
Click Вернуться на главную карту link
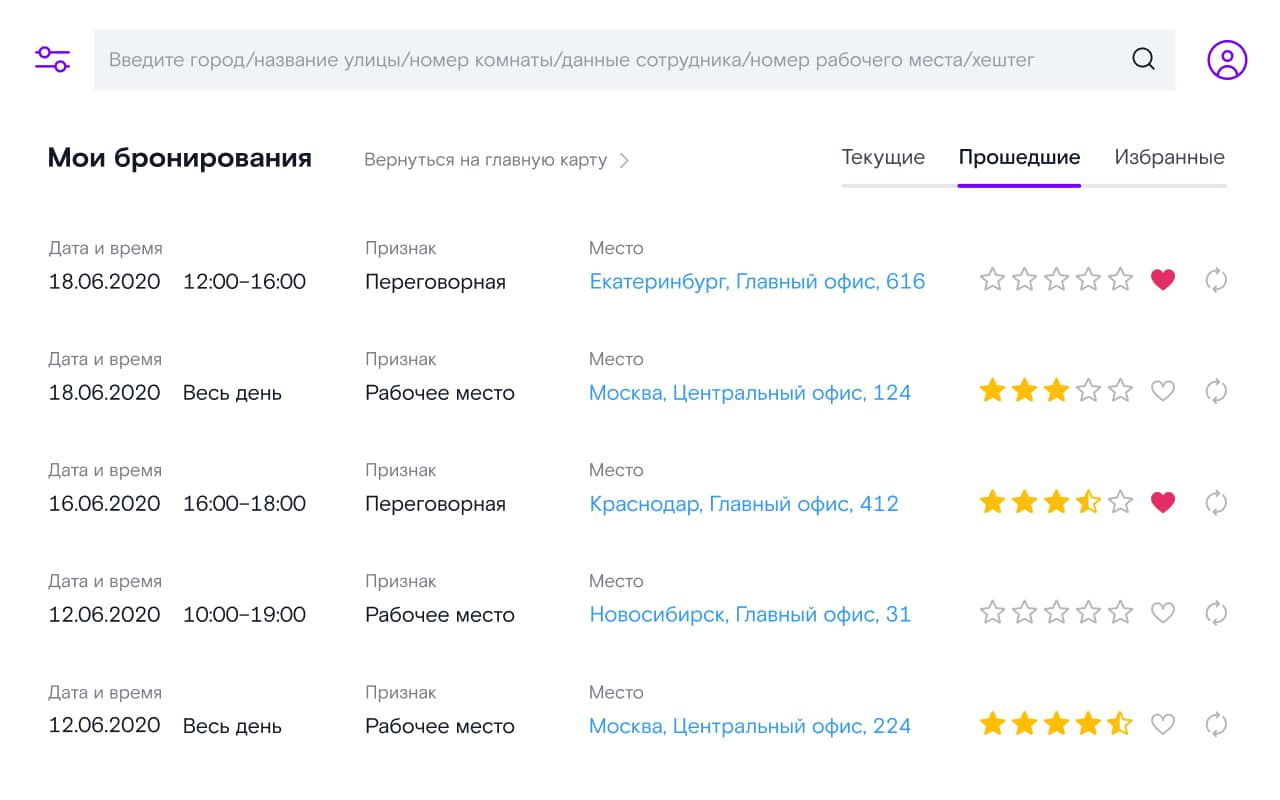click(485, 160)
